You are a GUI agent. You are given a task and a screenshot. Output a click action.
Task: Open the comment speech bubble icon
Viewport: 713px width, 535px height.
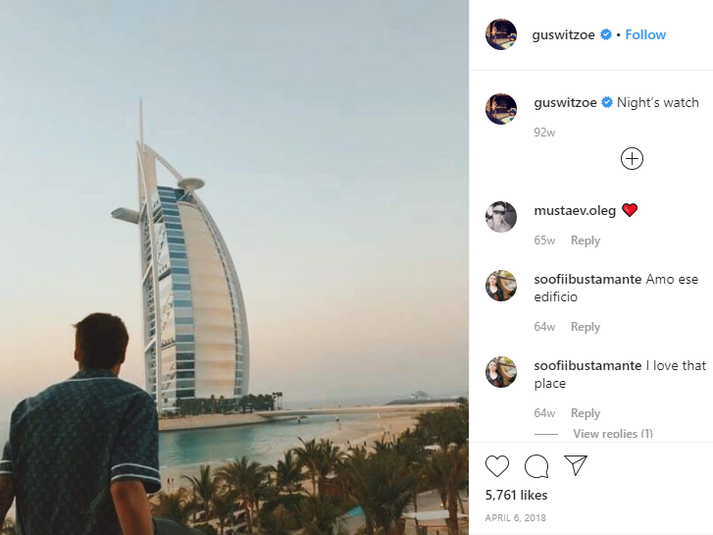(x=537, y=466)
